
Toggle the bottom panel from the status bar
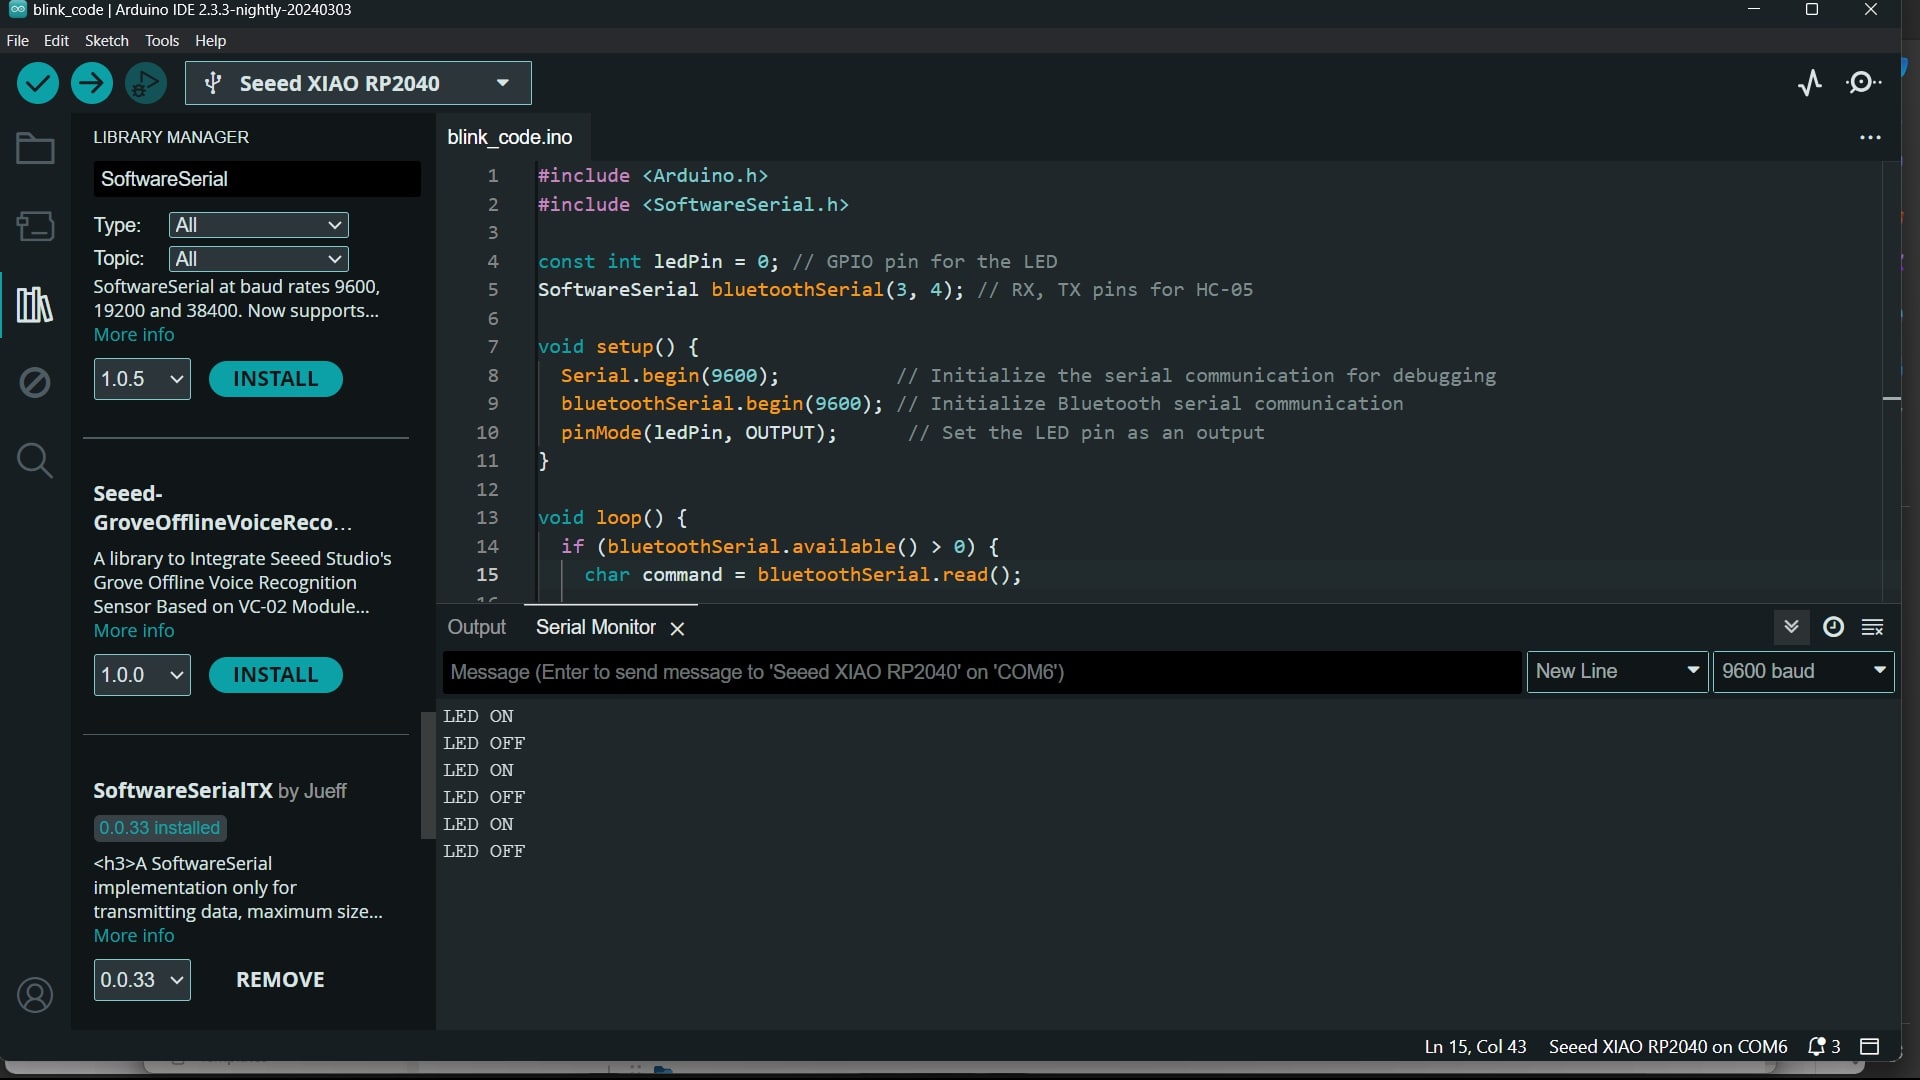click(1869, 1046)
